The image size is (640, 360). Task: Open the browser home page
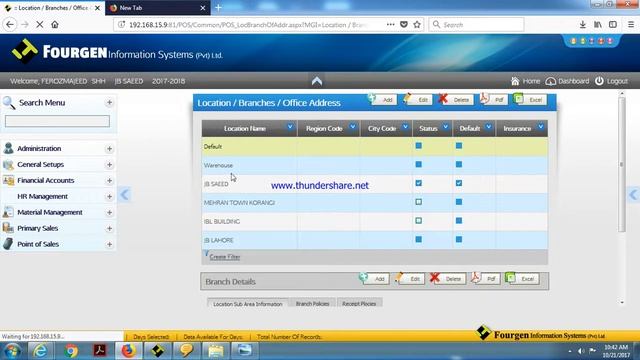pyautogui.click(x=55, y=24)
